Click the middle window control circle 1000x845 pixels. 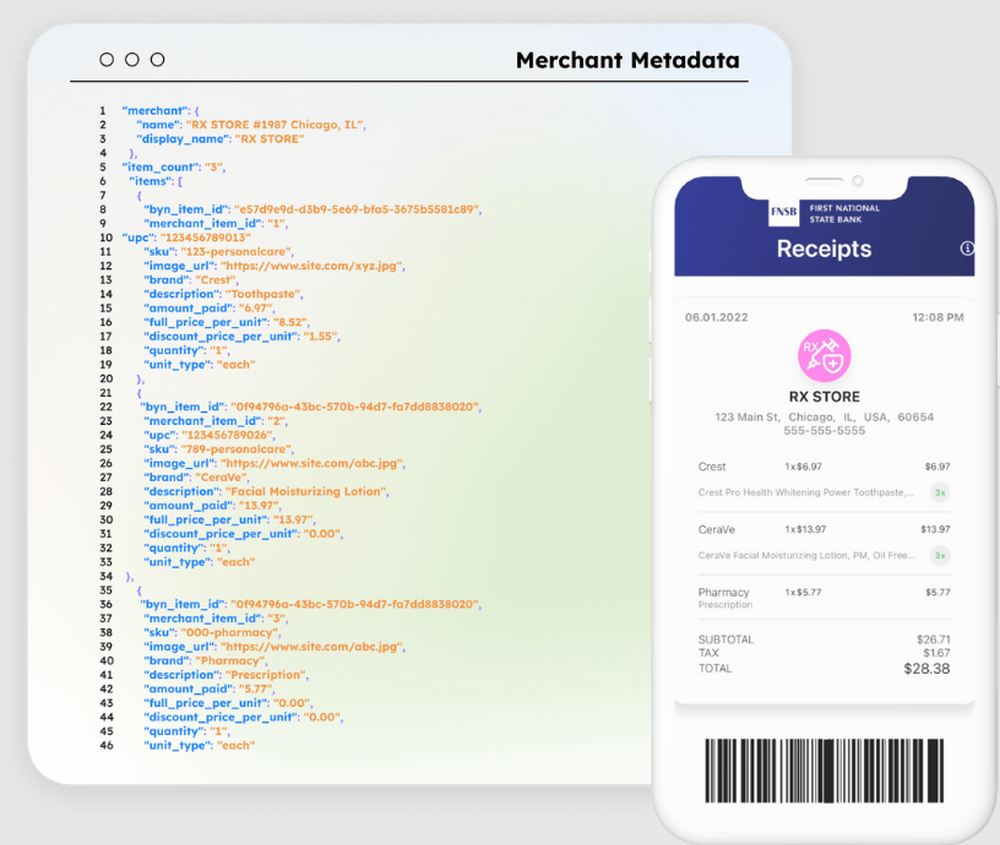coord(132,60)
